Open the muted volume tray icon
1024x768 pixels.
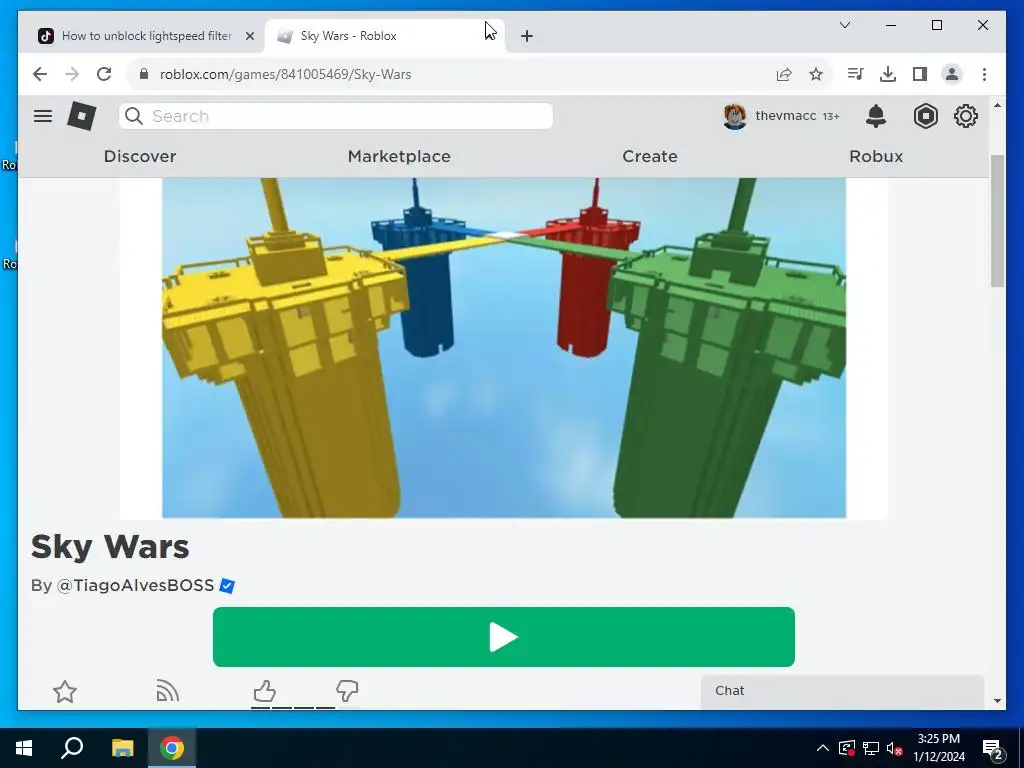click(895, 748)
